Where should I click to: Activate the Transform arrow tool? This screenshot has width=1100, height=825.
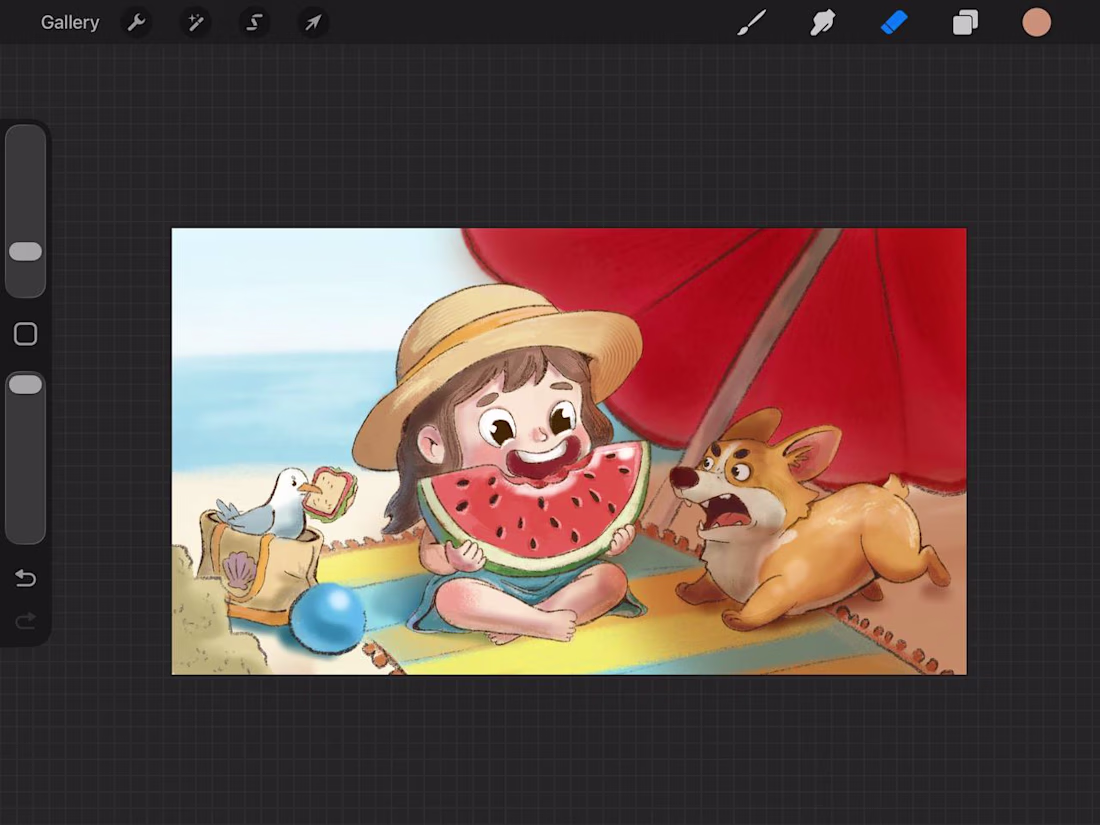coord(313,22)
